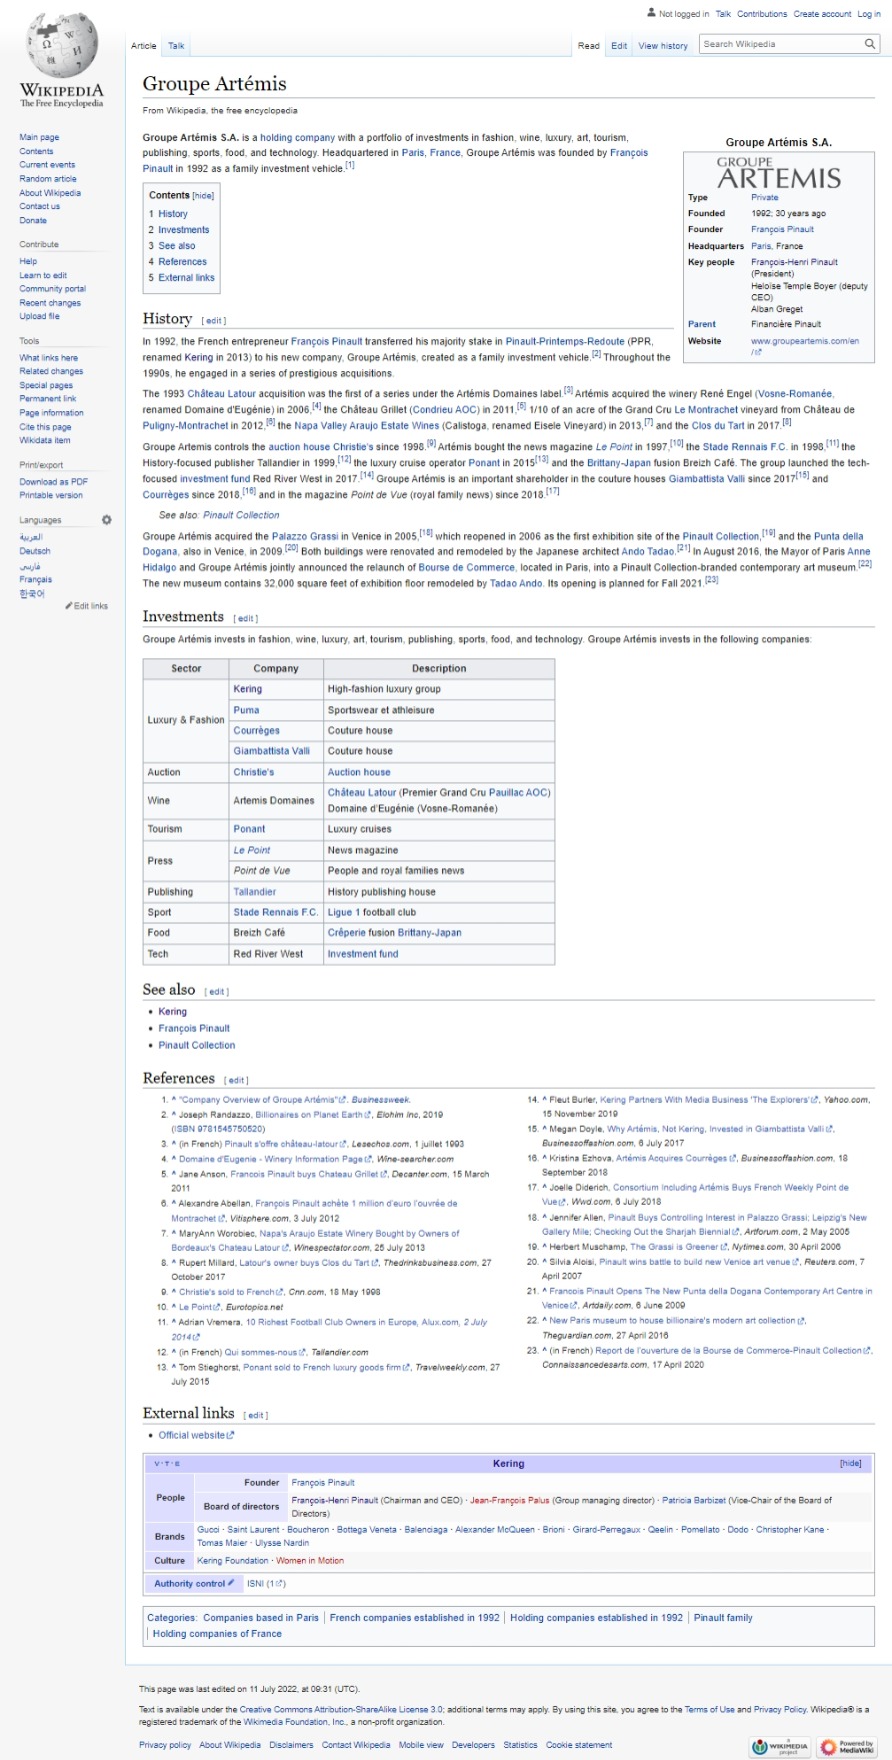Open the Edit tab

(620, 46)
